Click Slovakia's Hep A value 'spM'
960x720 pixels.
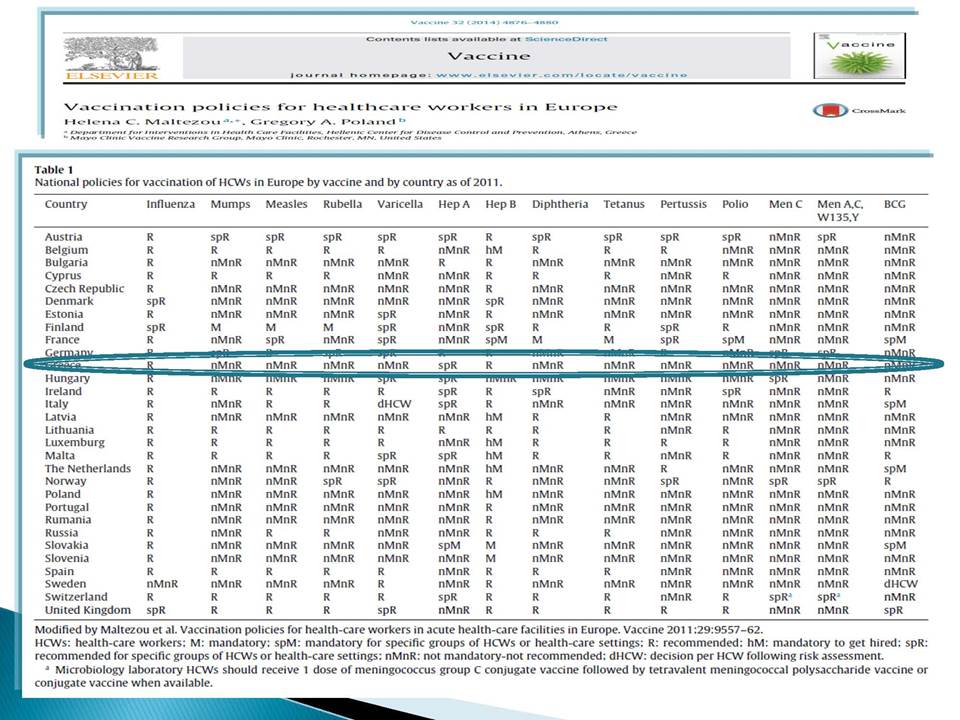point(449,546)
